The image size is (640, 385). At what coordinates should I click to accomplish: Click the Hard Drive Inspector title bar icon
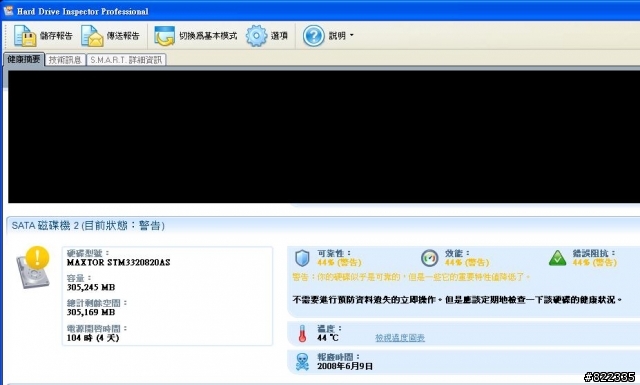tap(8, 11)
